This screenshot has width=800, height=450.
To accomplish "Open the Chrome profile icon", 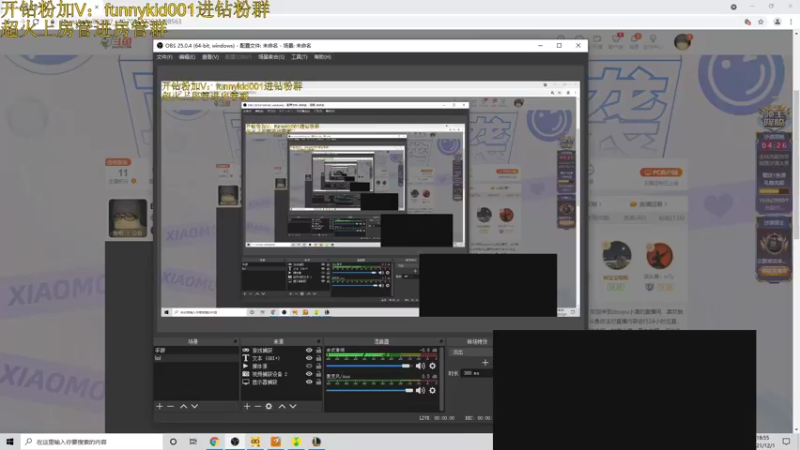I will tap(777, 22).
